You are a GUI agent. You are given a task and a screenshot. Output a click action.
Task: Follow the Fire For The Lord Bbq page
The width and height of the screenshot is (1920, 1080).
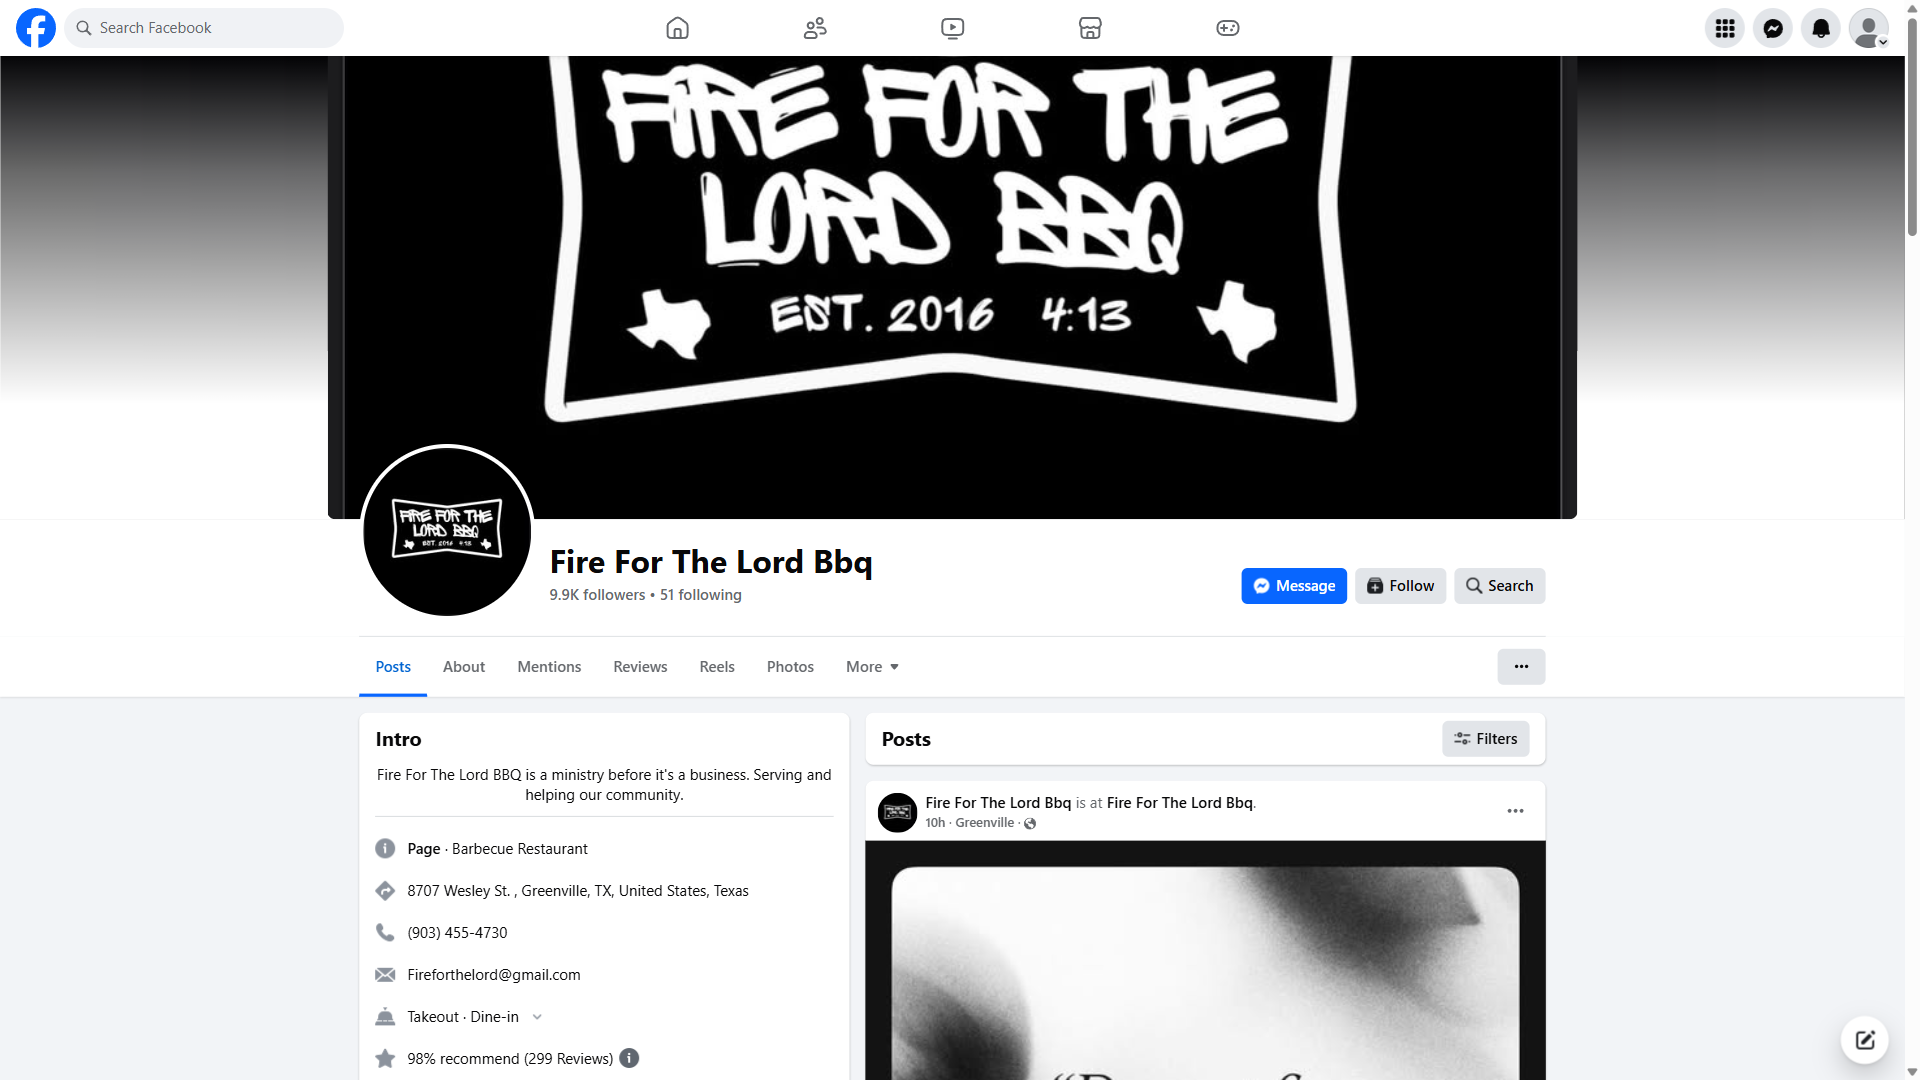tap(1400, 586)
